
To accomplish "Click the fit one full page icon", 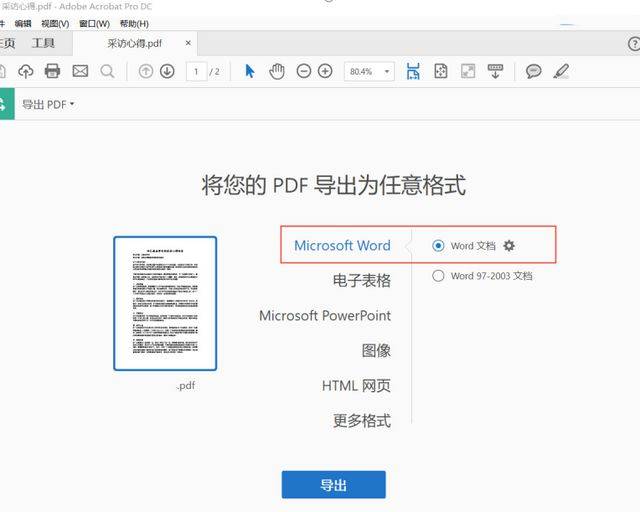I will point(441,71).
